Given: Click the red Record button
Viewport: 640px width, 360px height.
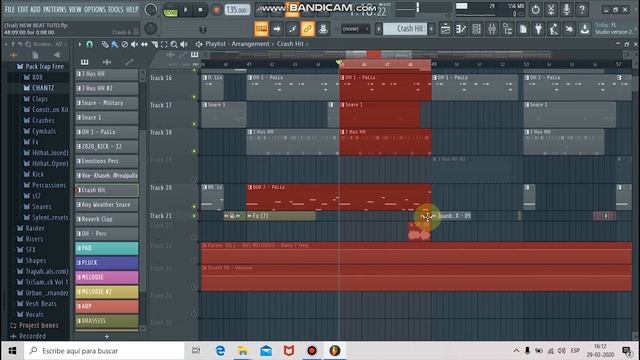Looking at the screenshot, I should pos(216,10).
